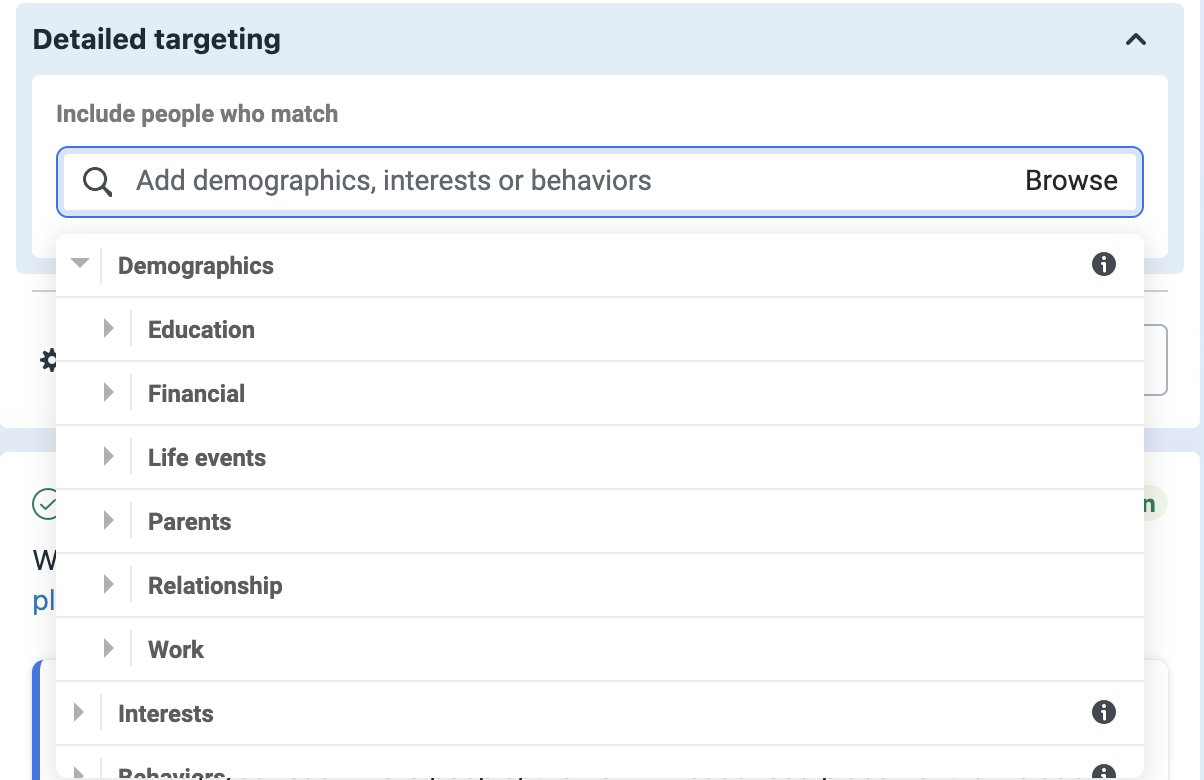Click the green checkmark circle icon
This screenshot has height=780, width=1204.
[45, 504]
